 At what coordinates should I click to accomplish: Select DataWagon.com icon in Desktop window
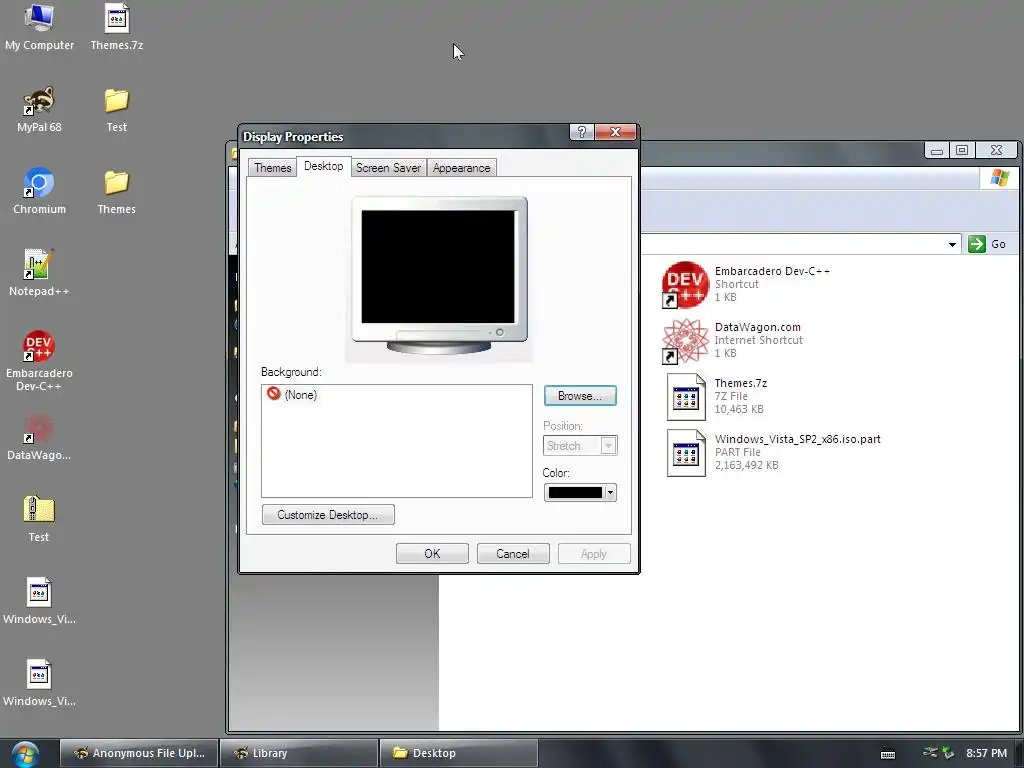coord(685,340)
